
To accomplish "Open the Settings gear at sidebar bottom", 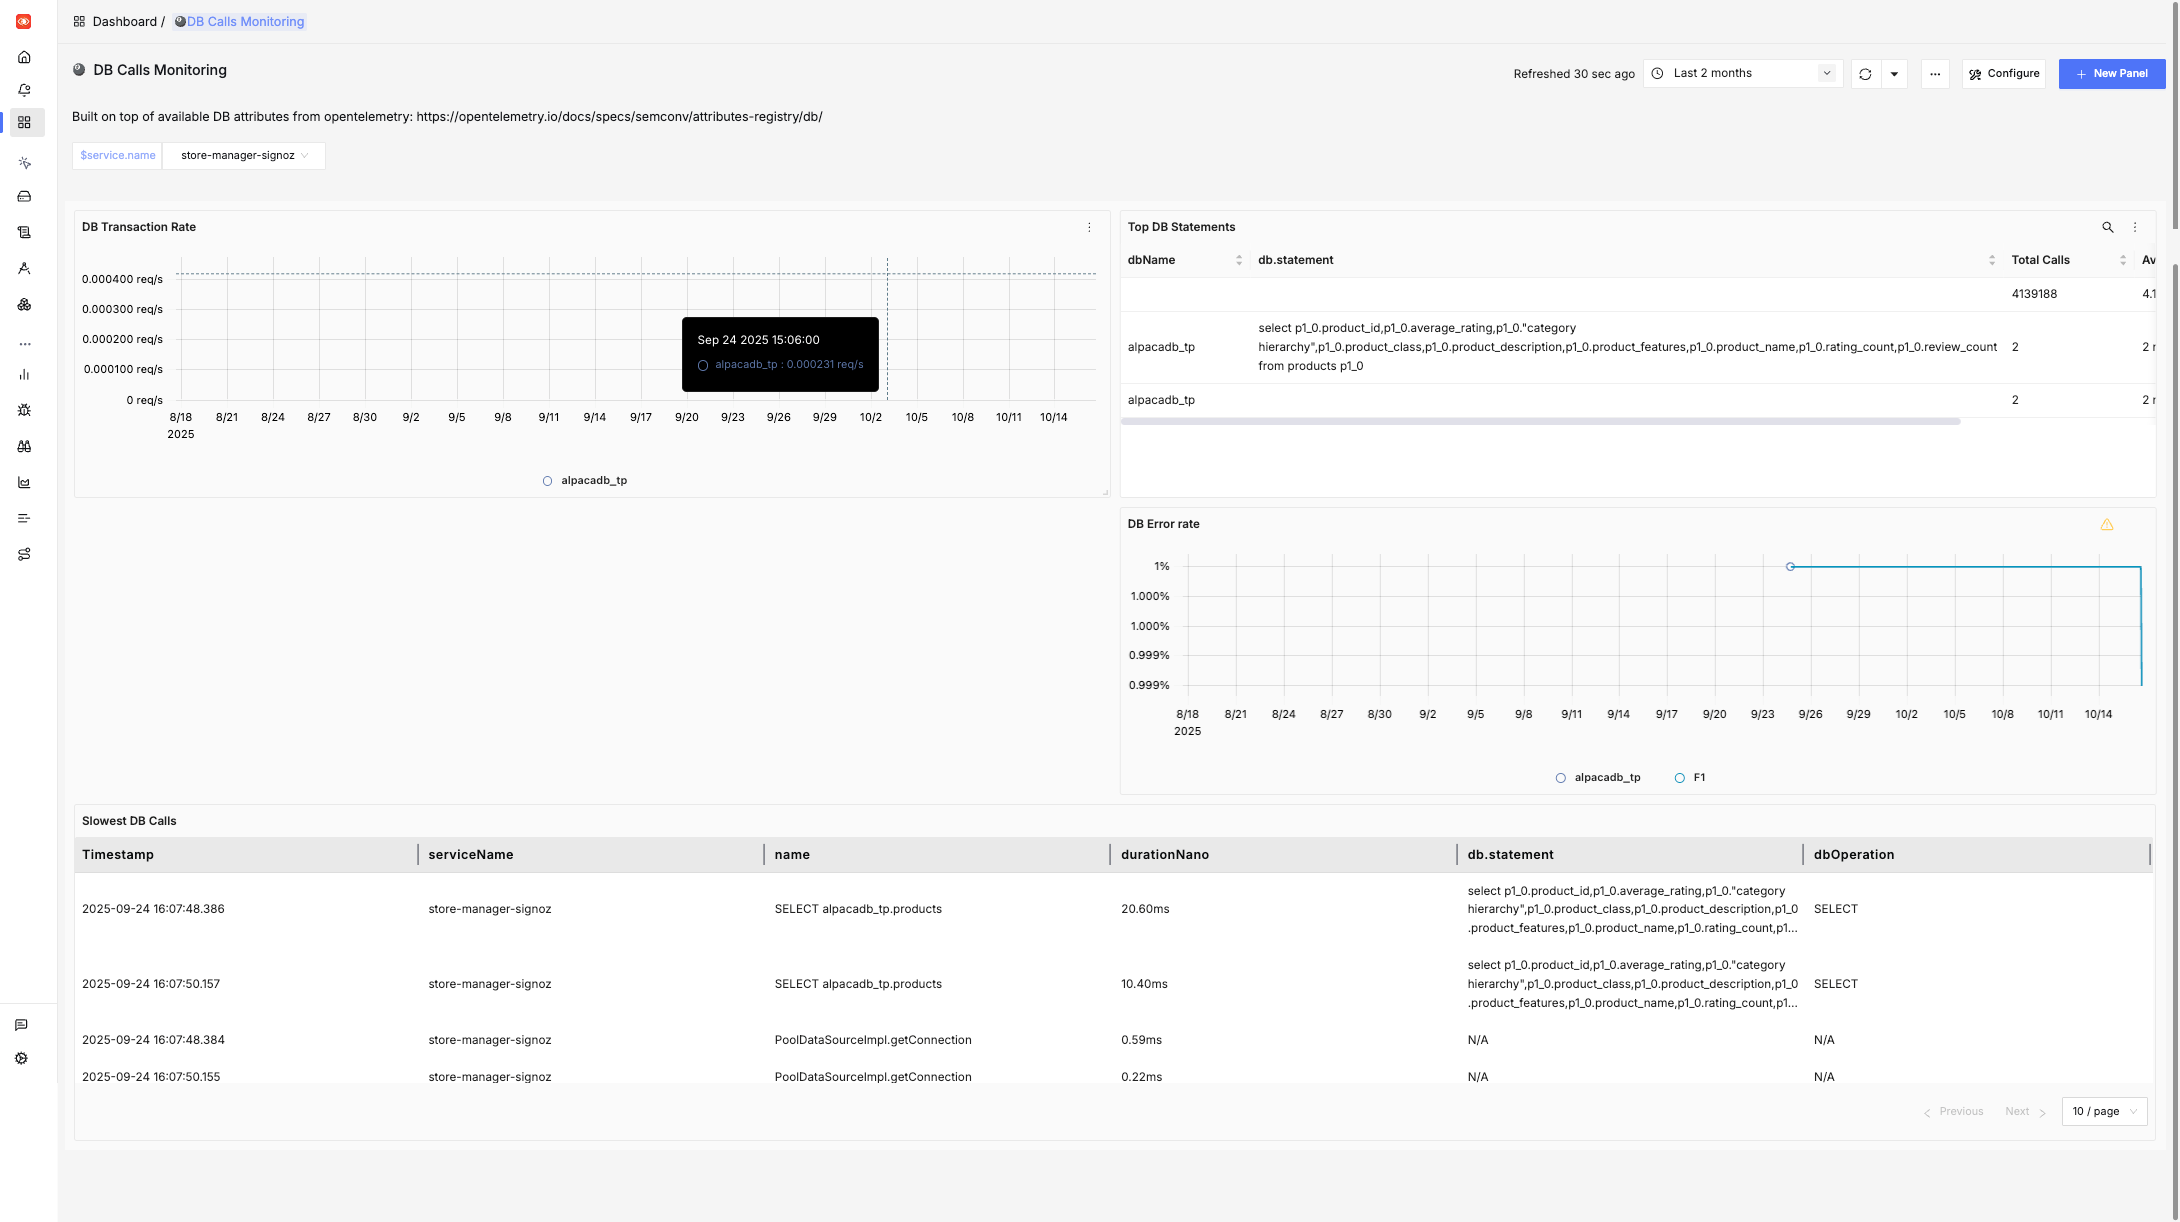I will point(21,1058).
